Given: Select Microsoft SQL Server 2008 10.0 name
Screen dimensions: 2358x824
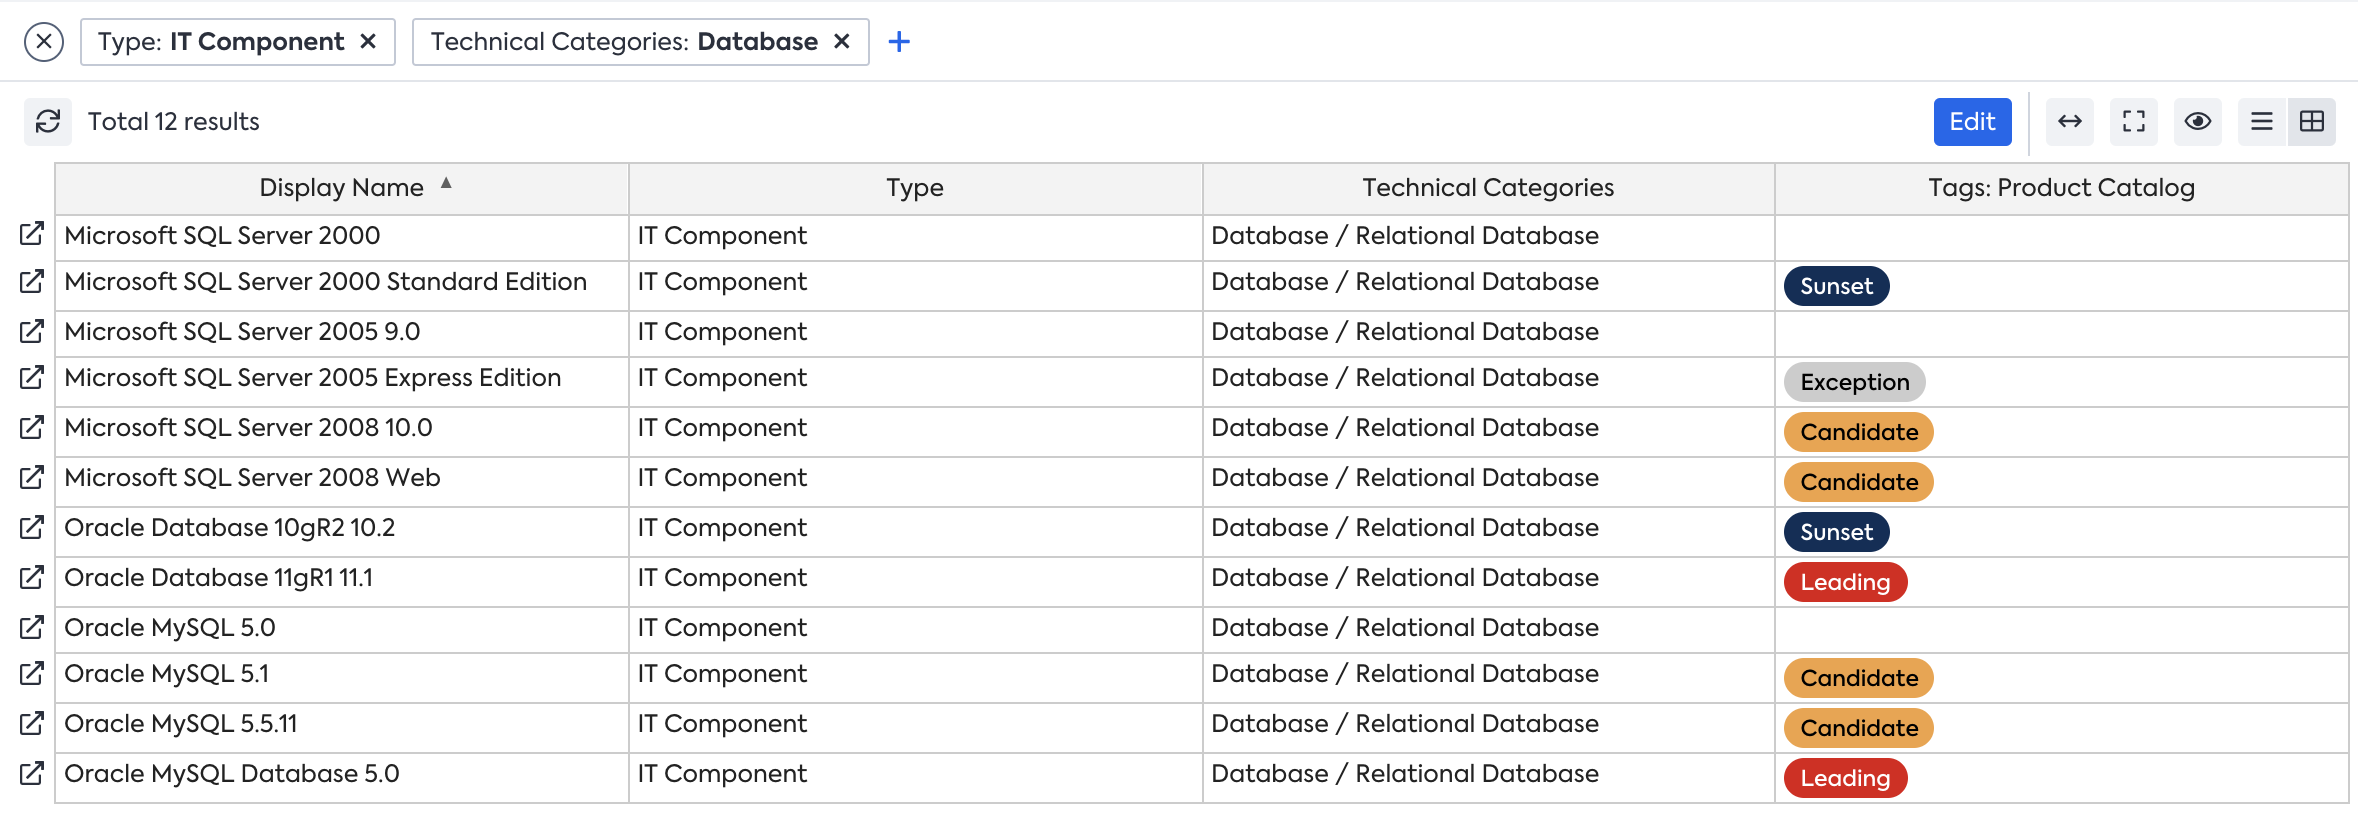Looking at the screenshot, I should [x=248, y=428].
